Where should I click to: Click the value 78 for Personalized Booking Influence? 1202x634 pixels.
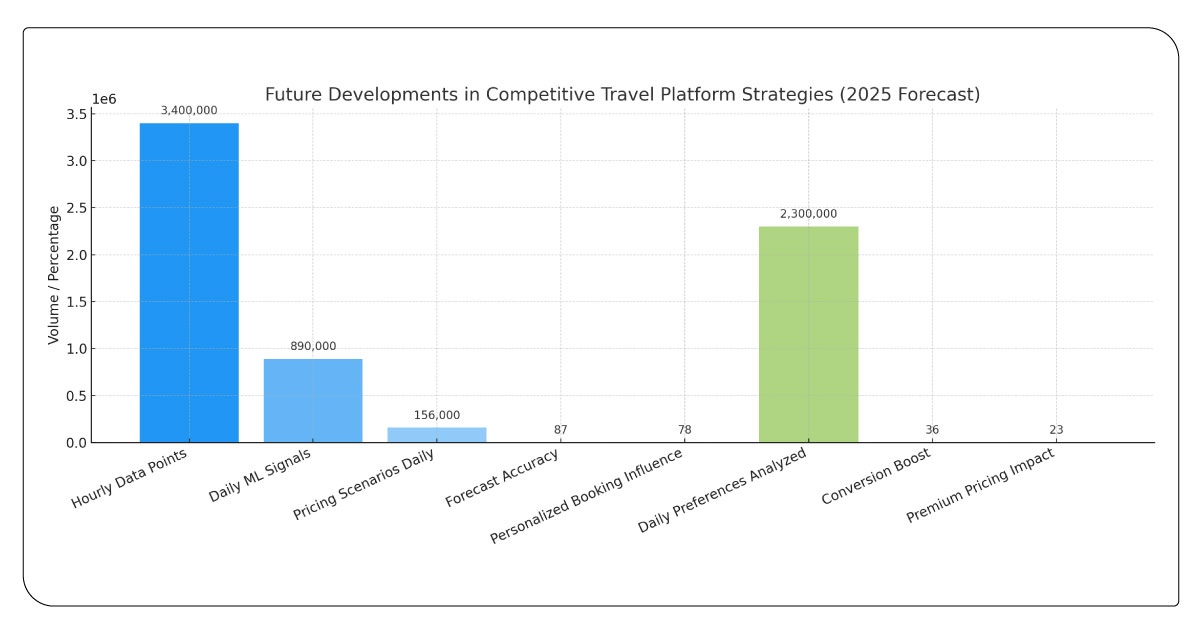[684, 427]
